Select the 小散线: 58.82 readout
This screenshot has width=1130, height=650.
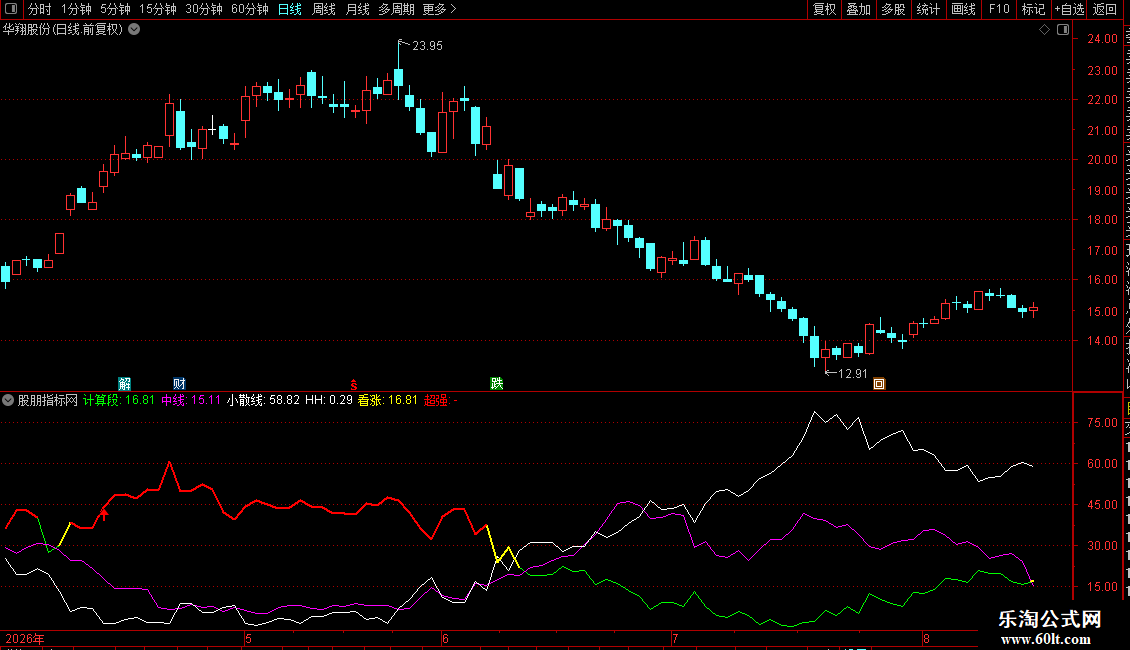(x=263, y=400)
